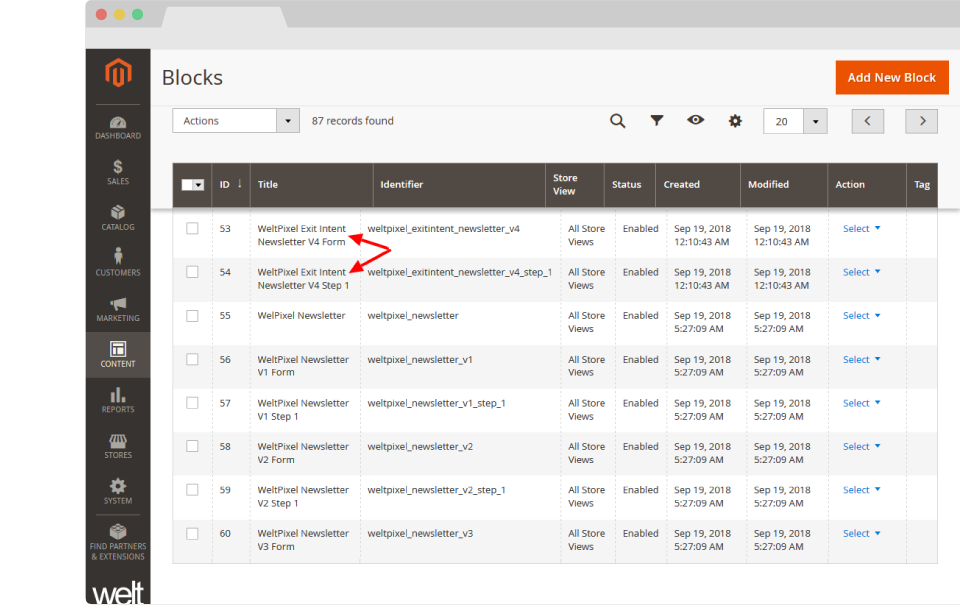Toggle the default view eye icon
Screen dimensions: 960x612
click(x=696, y=121)
